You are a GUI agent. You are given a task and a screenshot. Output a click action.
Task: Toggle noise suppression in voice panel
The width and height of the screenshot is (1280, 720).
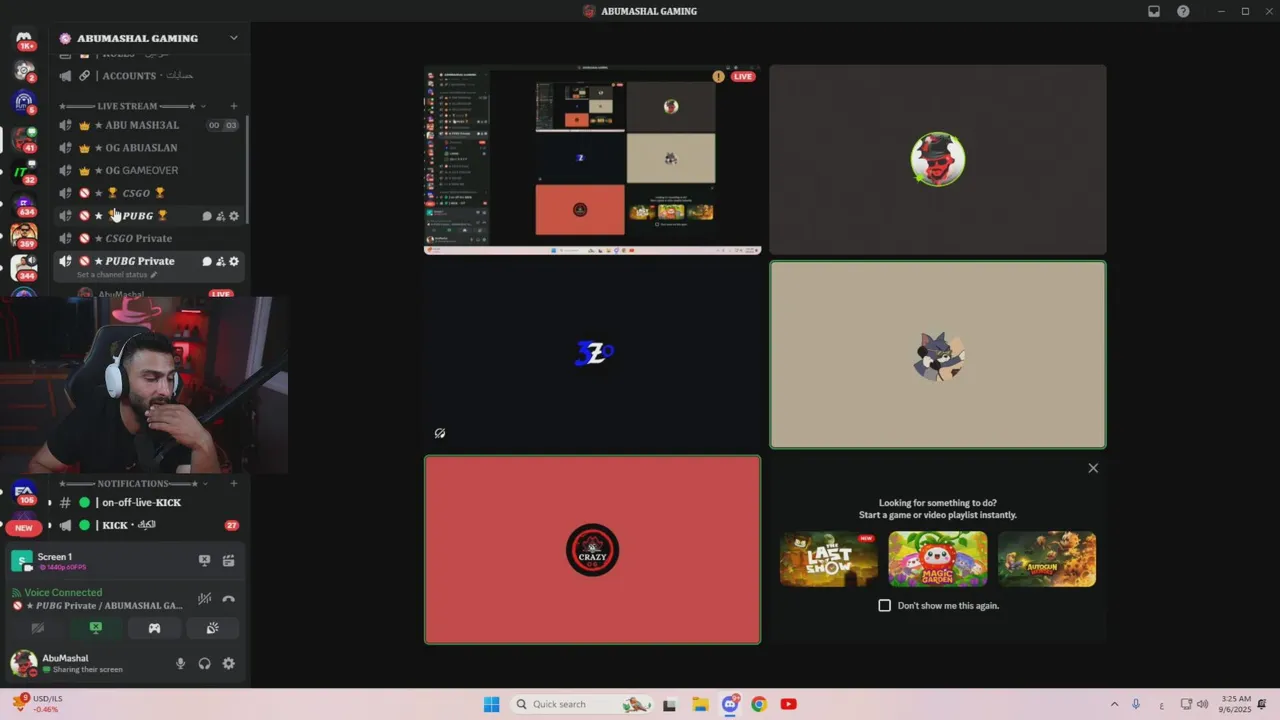205,599
